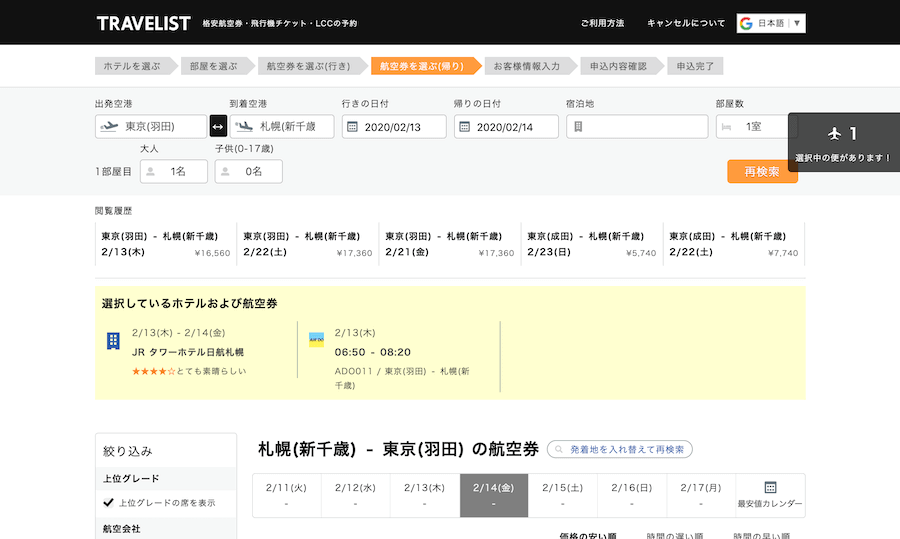Click 航空券を選ぶ(帰り) active step
Viewport: 900px width, 539px height.
(x=425, y=66)
